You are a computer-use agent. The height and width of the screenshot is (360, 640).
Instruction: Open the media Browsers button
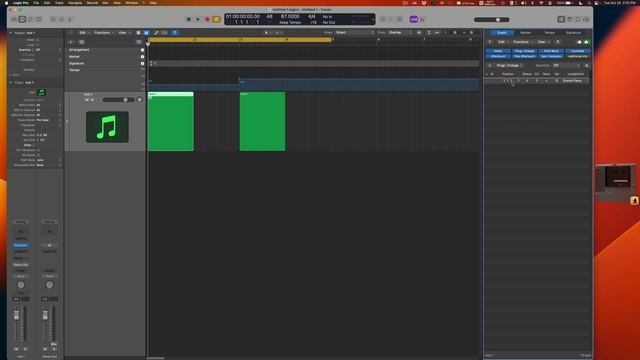coord(587,19)
